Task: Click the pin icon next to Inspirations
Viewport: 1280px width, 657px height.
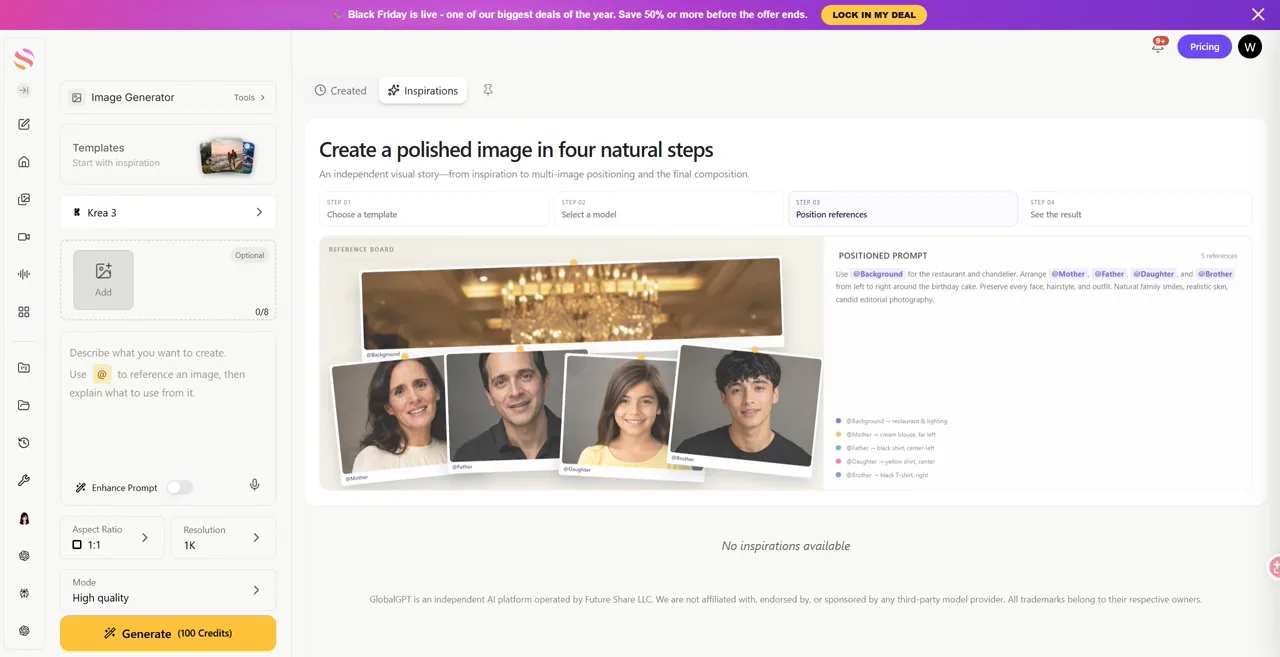Action: click(488, 90)
